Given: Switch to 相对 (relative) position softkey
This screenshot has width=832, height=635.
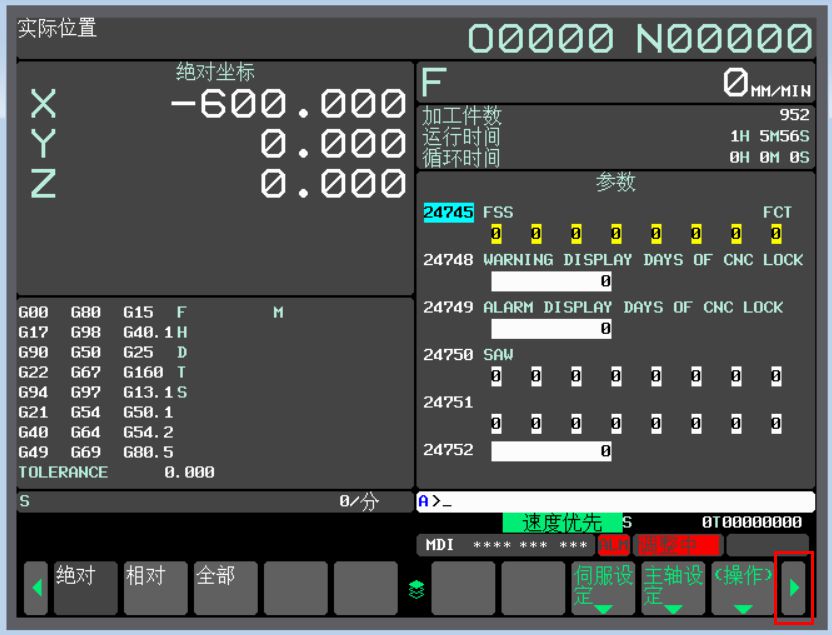Looking at the screenshot, I should tap(155, 588).
